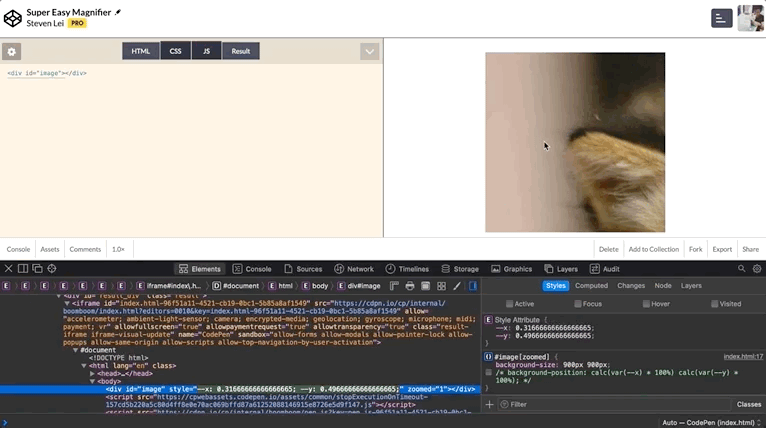This screenshot has width=766, height=428.
Task: Toggle print media styles printer icon
Action: tap(410, 286)
